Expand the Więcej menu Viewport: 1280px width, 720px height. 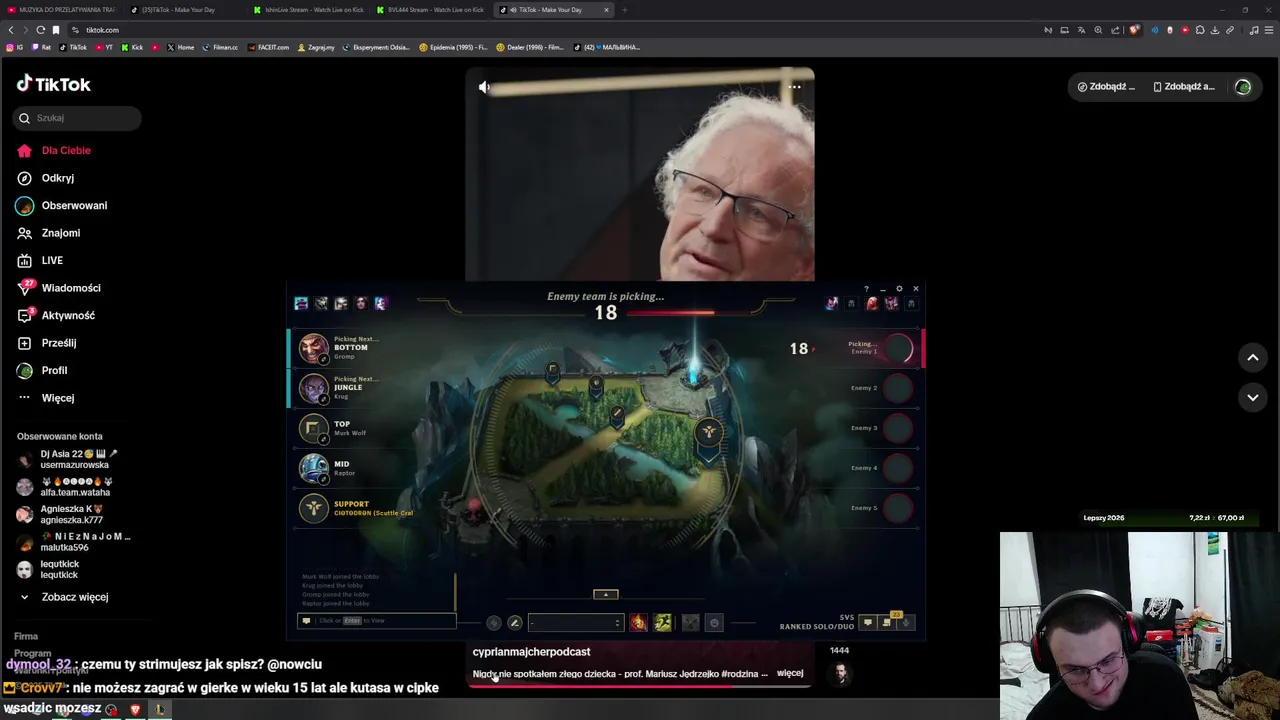click(x=46, y=398)
